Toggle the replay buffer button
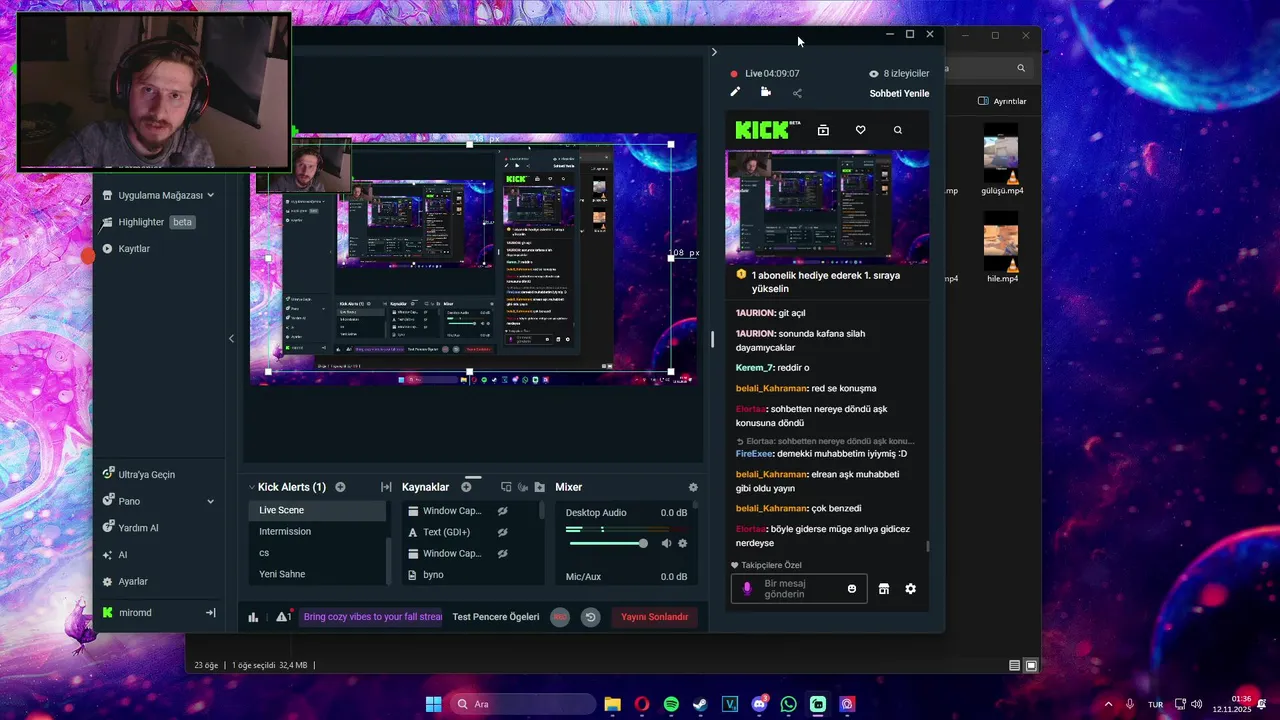This screenshot has width=1280, height=720. (x=590, y=617)
